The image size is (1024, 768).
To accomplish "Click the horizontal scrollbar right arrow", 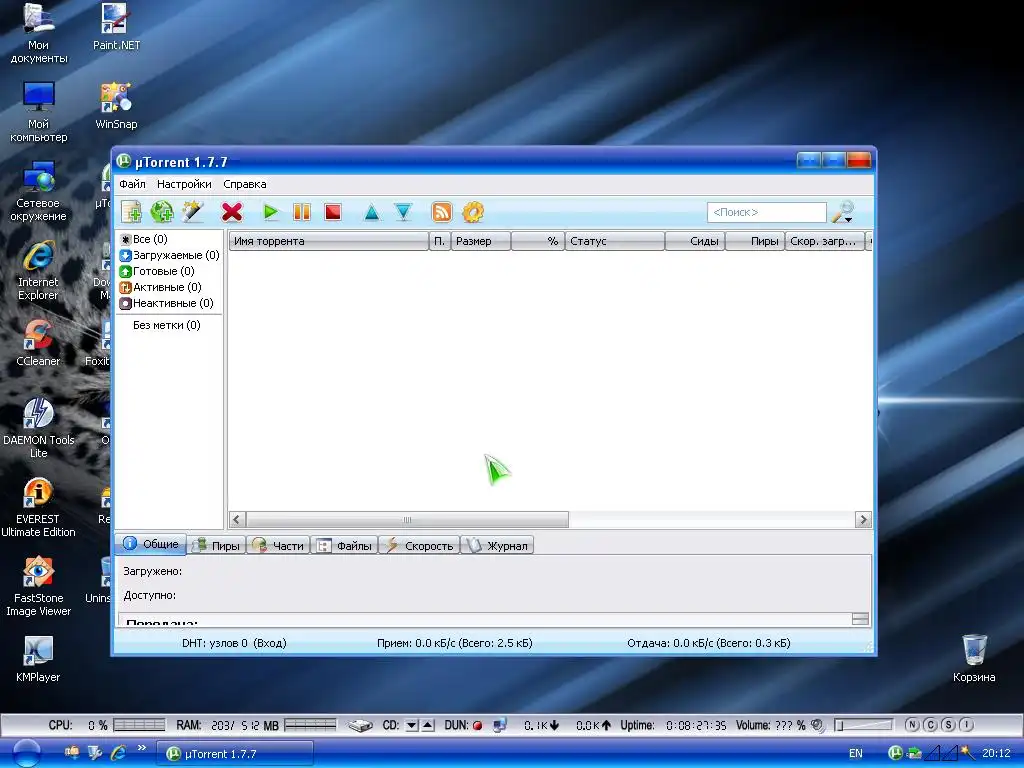I will point(863,520).
